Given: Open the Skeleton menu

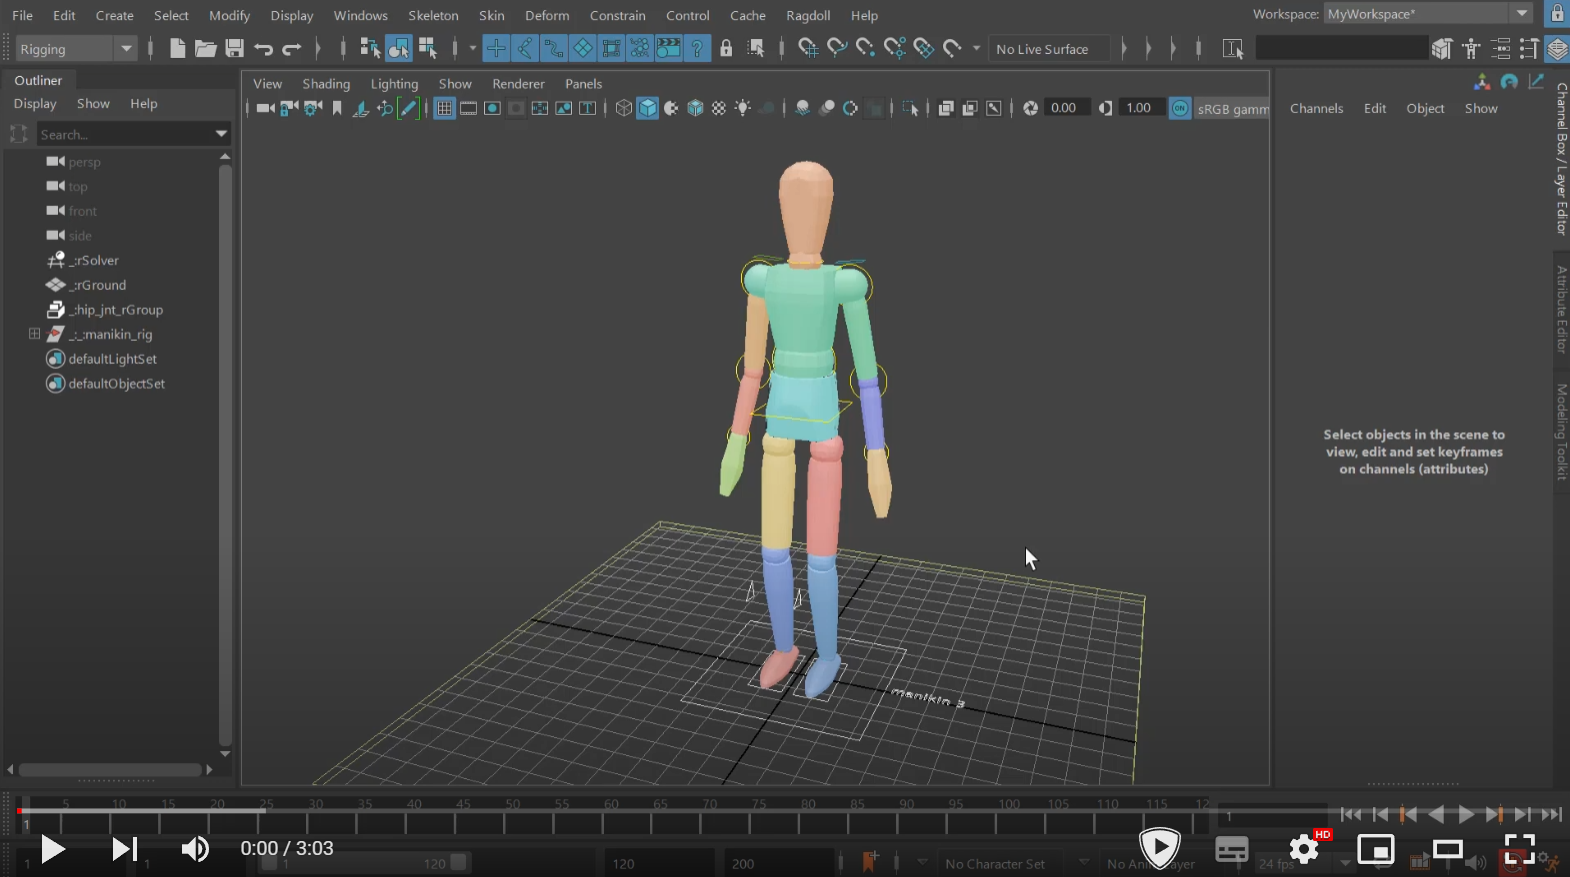Looking at the screenshot, I should (433, 15).
